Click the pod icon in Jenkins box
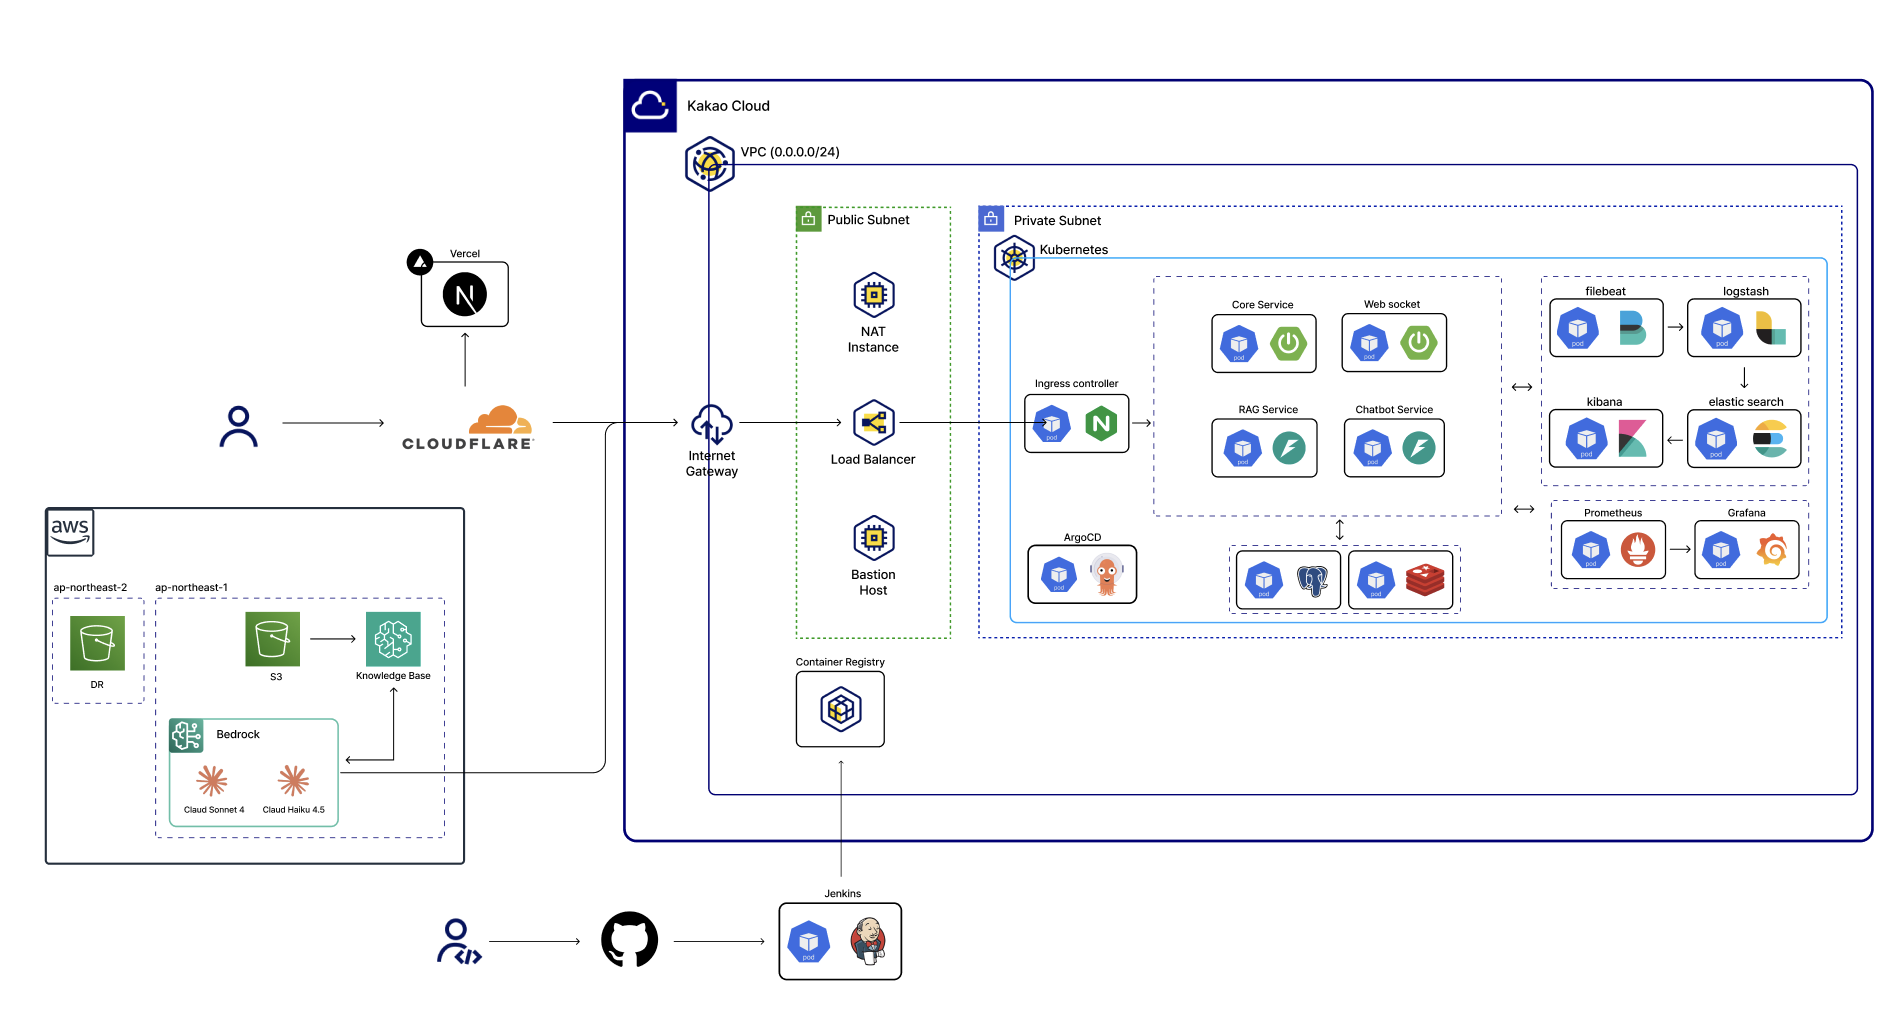Screen dimensions: 1904x1028 809,942
